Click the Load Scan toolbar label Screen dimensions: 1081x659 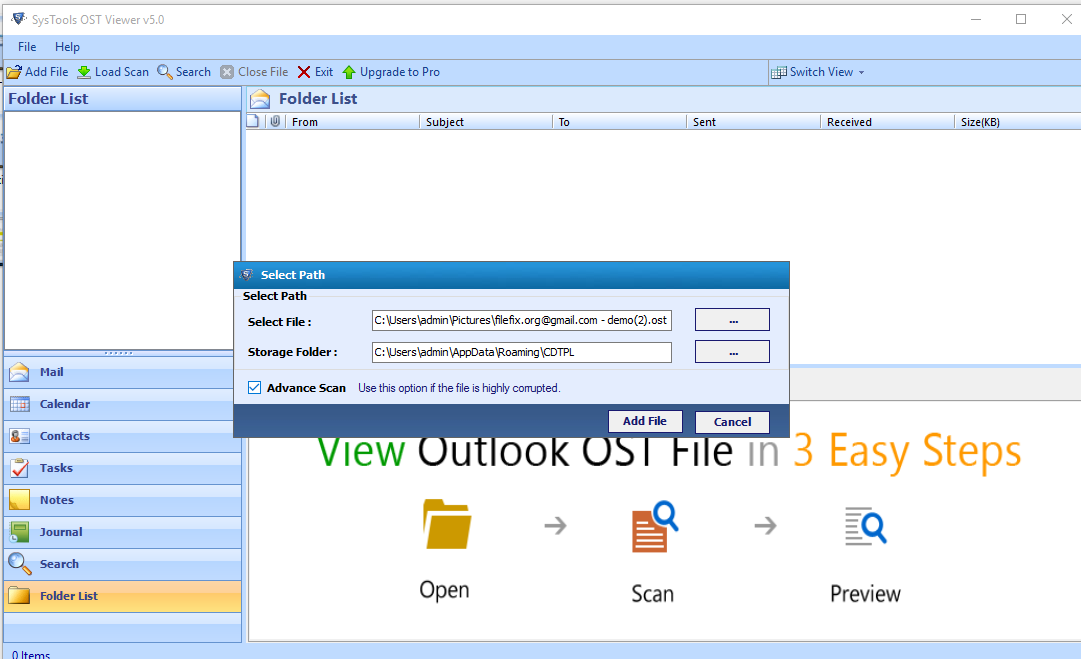pos(122,72)
